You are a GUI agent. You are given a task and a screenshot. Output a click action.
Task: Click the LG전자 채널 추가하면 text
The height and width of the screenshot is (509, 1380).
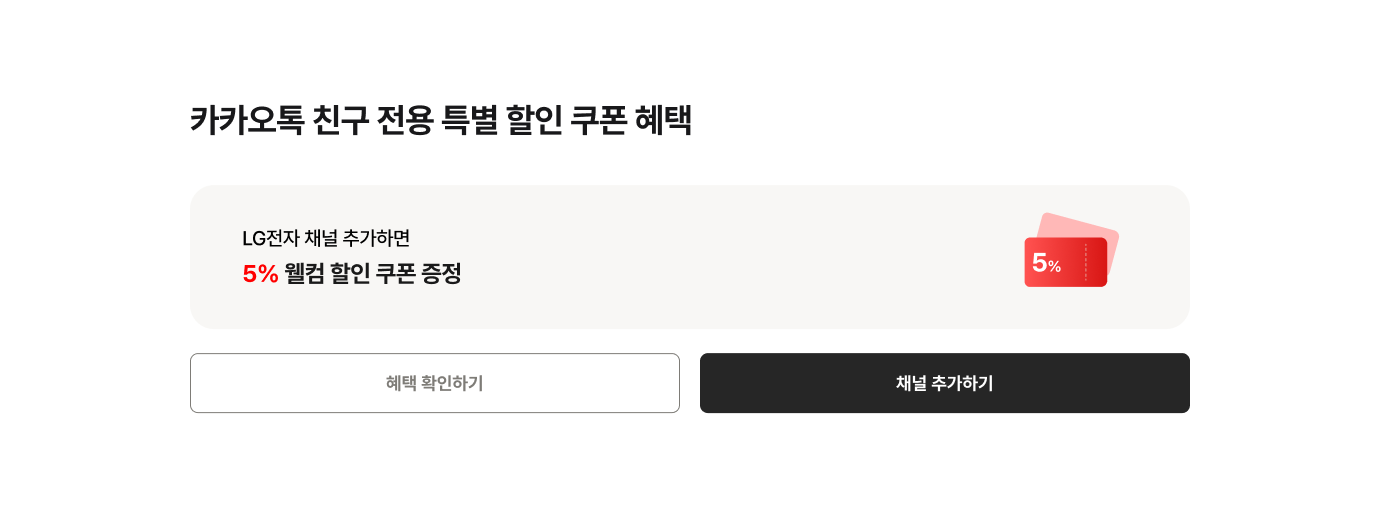point(326,238)
